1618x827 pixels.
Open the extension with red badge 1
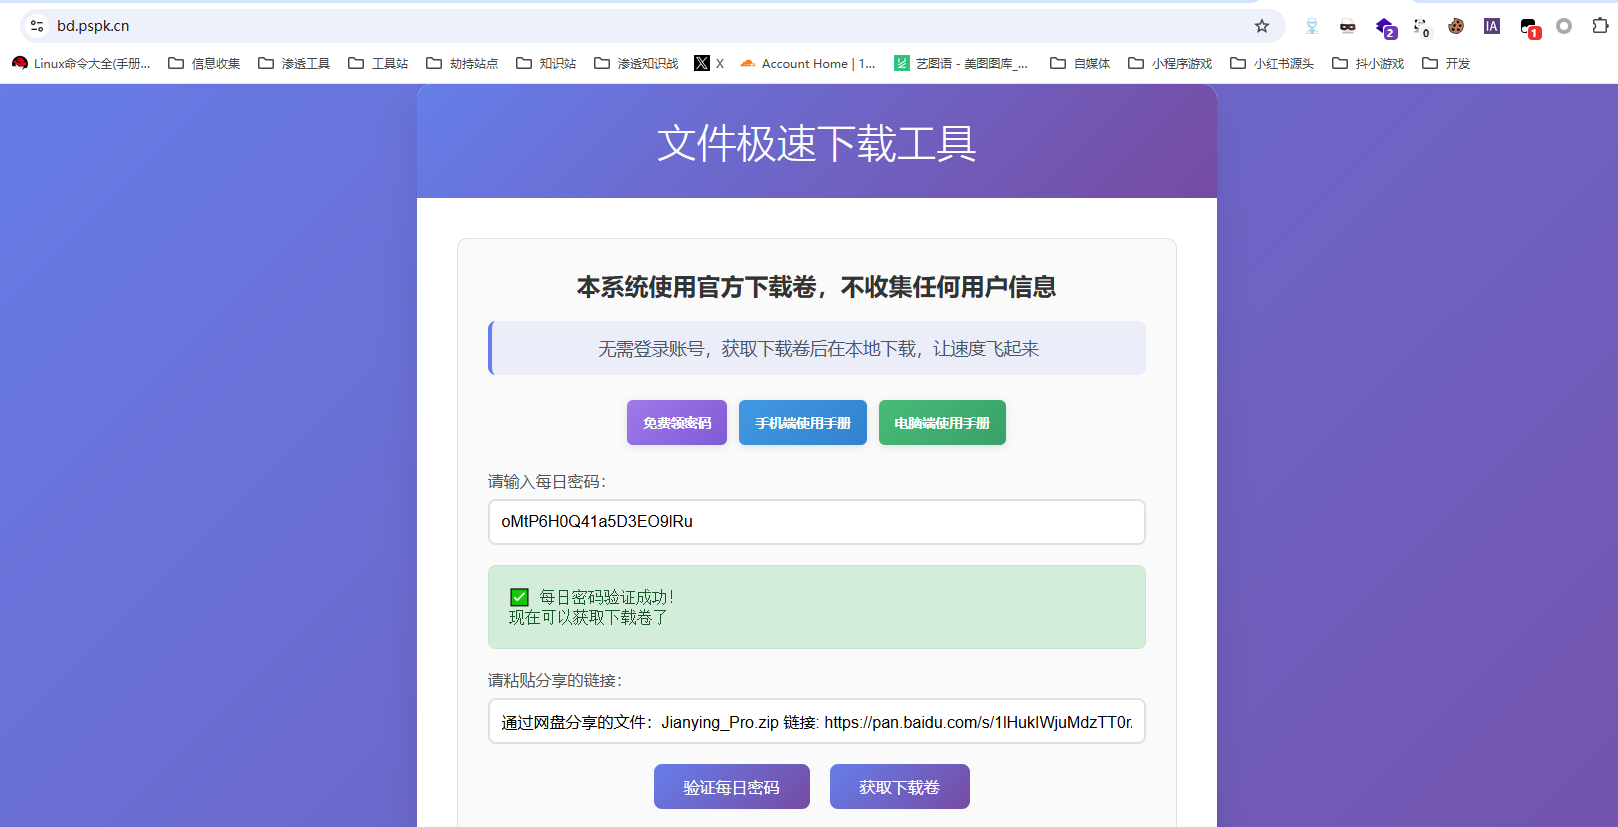point(1530,28)
